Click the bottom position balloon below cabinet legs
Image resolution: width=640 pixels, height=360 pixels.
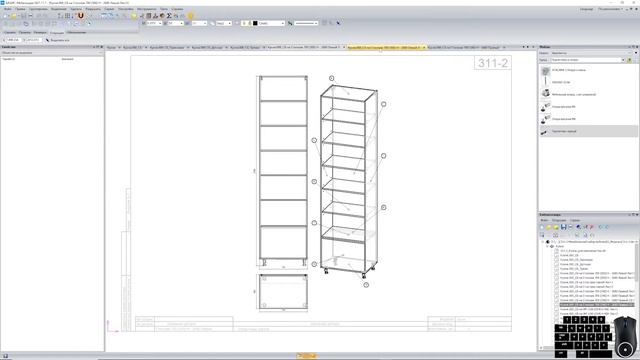pos(366,285)
